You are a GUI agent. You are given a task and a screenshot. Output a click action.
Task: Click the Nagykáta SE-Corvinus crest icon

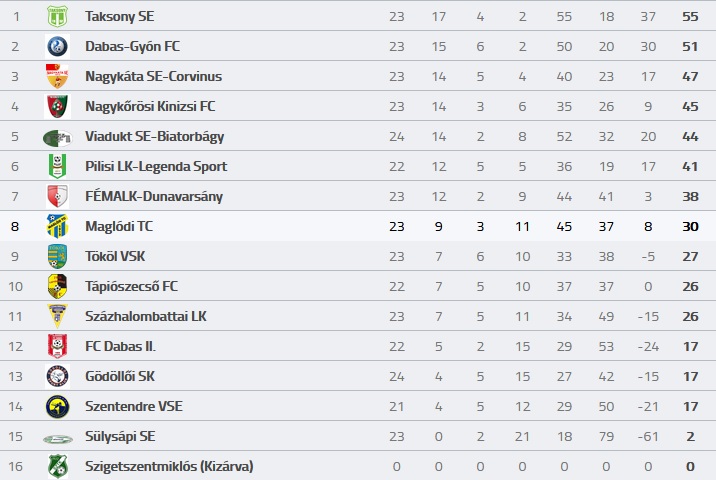(x=58, y=76)
